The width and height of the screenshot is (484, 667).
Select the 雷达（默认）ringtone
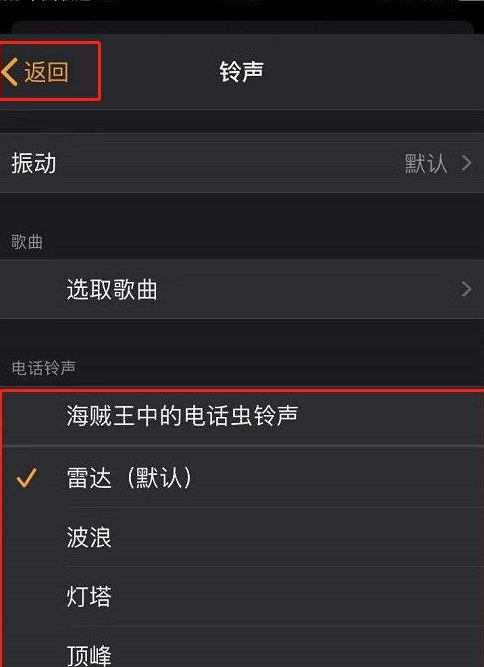pyautogui.click(x=242, y=477)
